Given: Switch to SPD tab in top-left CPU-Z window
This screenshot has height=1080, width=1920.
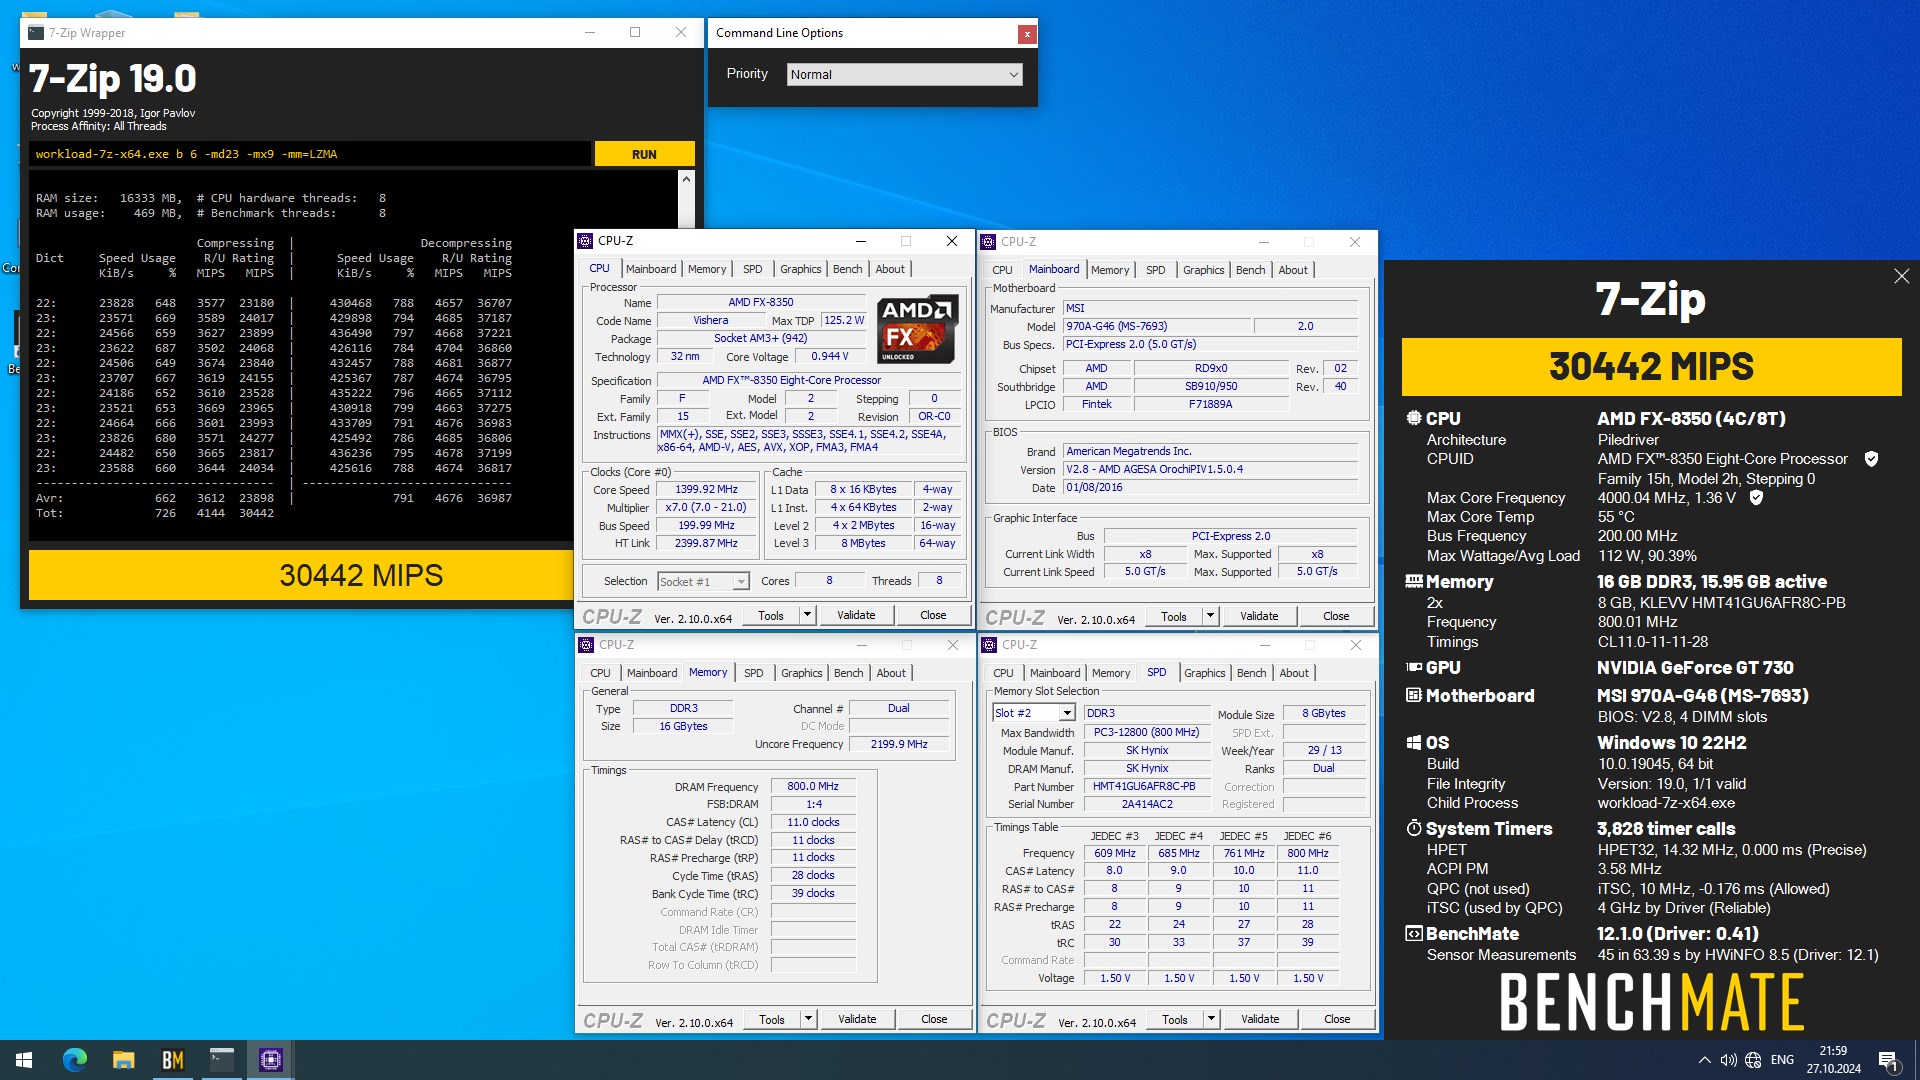Looking at the screenshot, I should [753, 269].
